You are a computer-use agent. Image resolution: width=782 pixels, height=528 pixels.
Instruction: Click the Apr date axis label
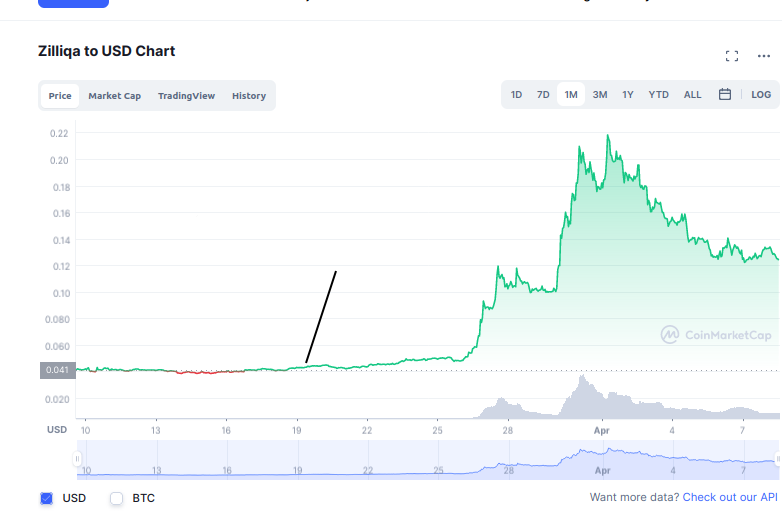[602, 430]
